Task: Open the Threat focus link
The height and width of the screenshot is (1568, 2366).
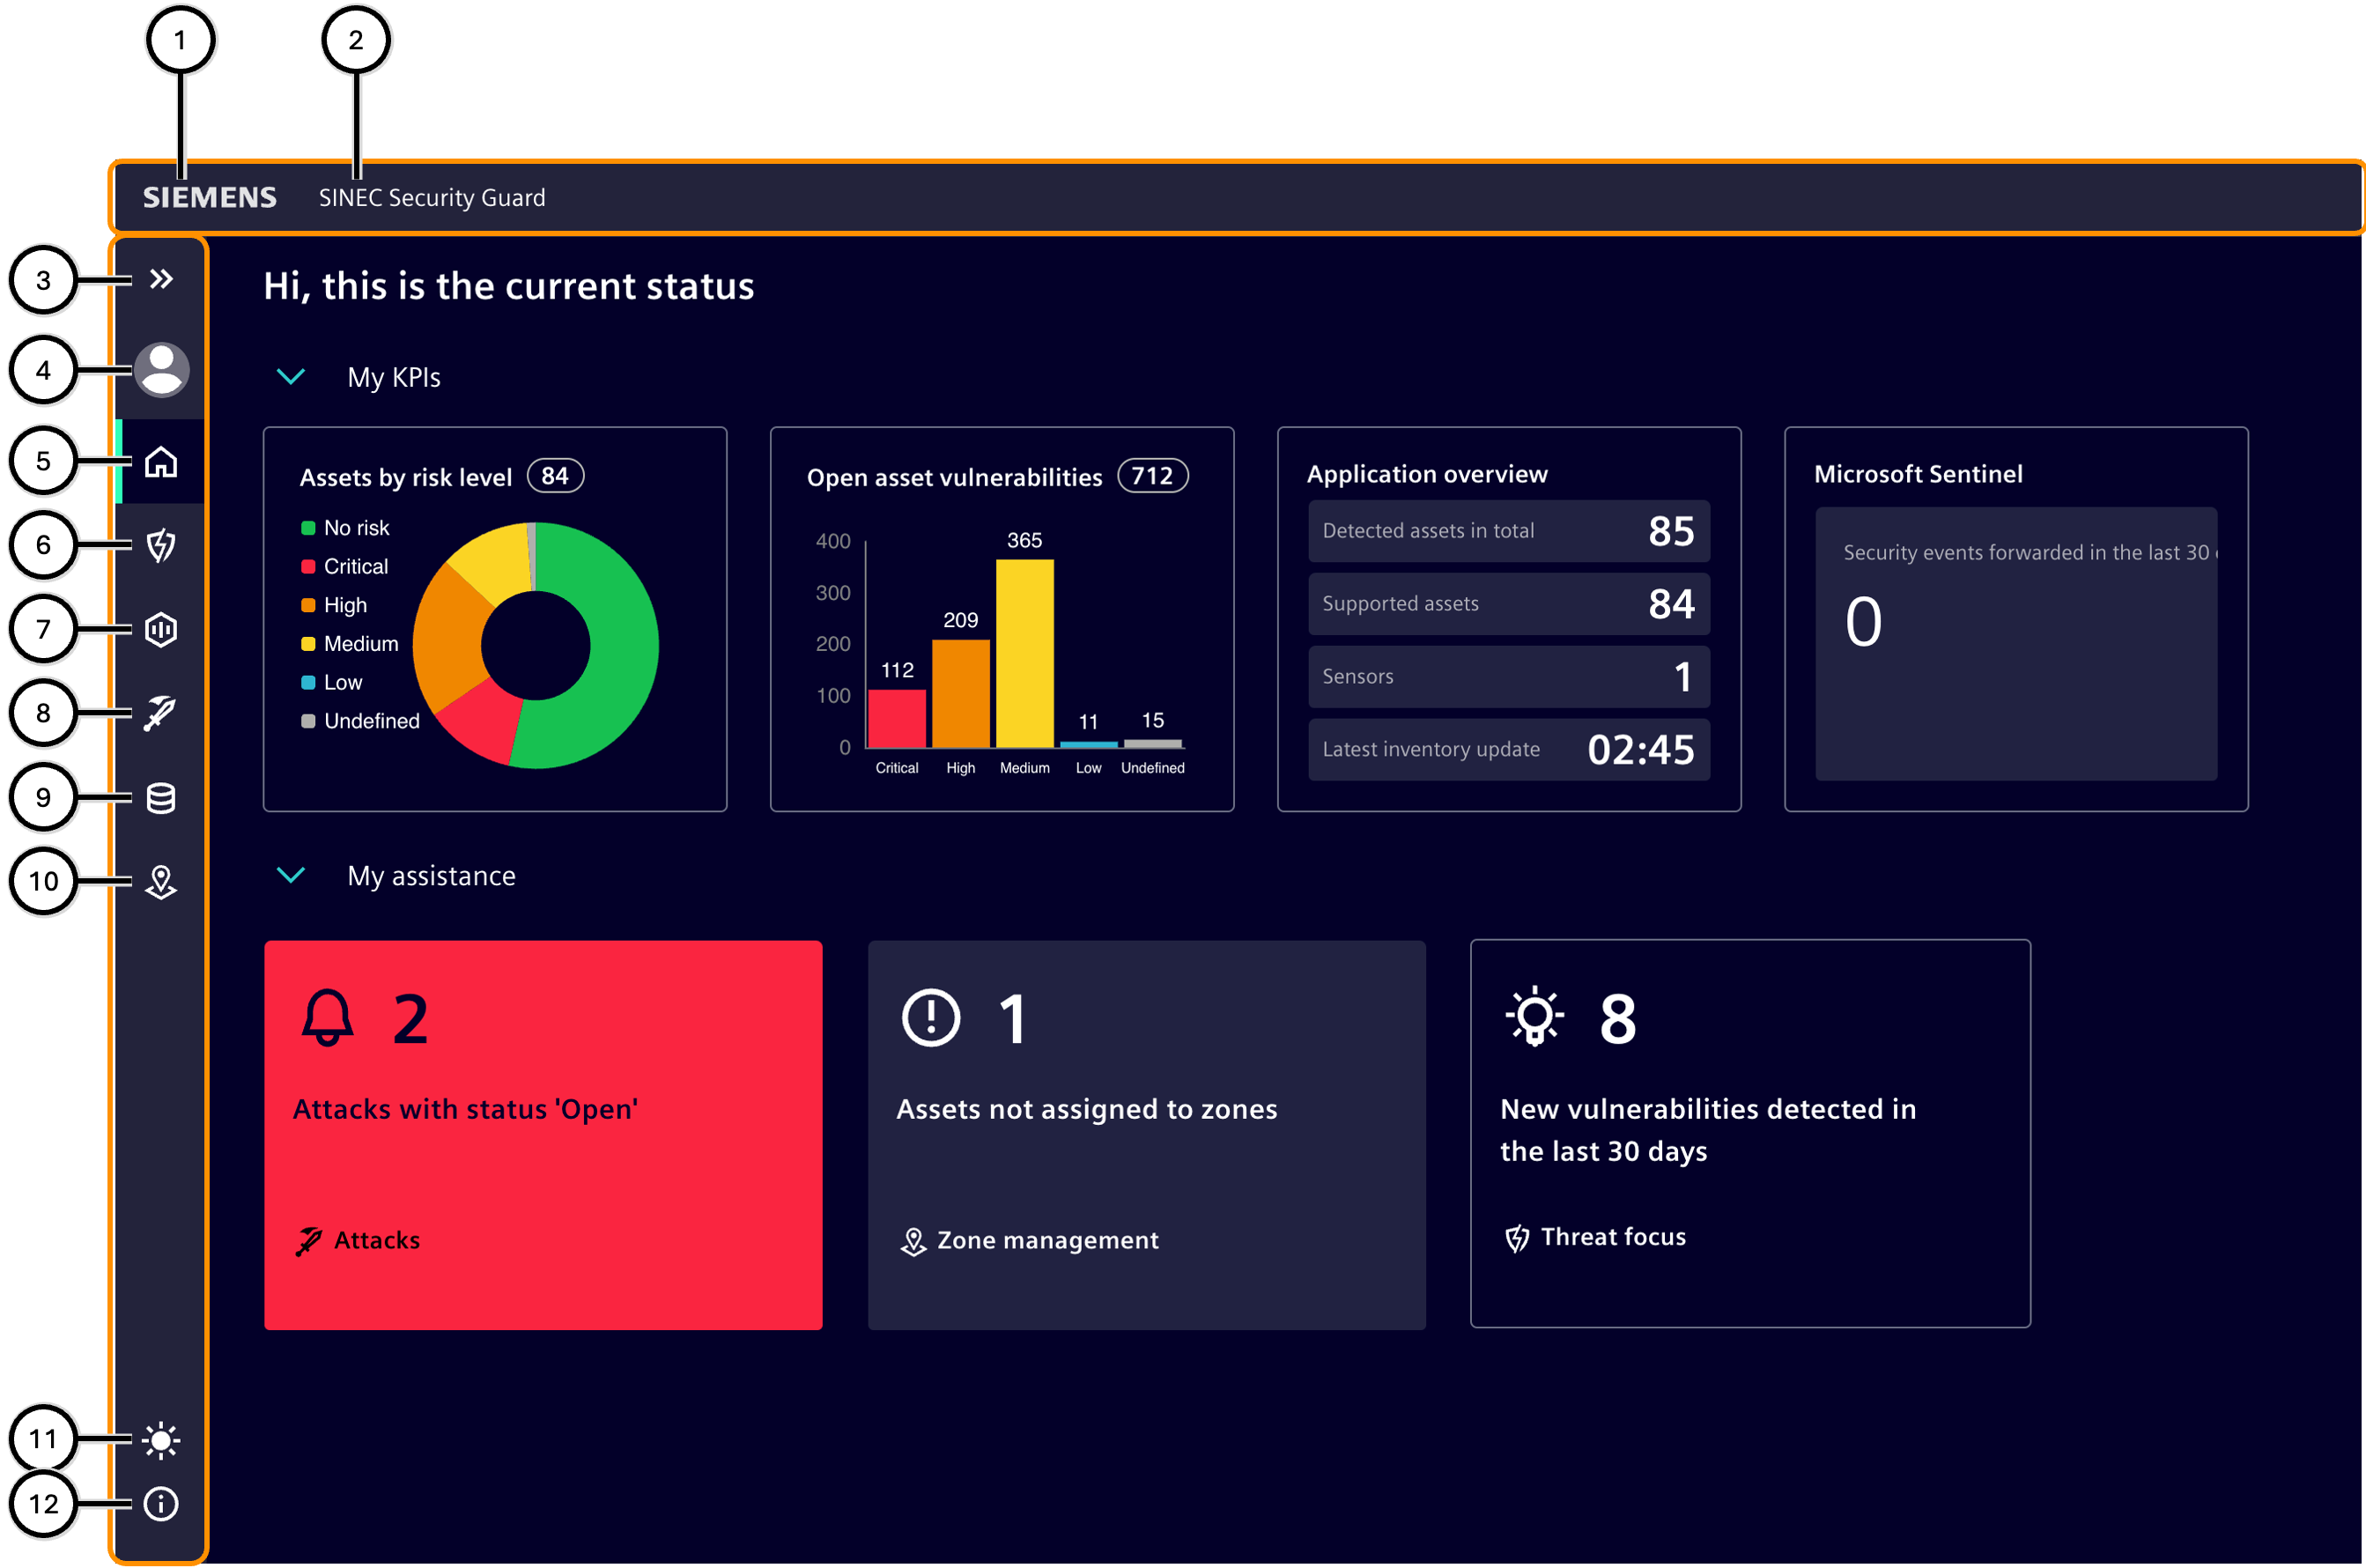Action: point(1595,1238)
